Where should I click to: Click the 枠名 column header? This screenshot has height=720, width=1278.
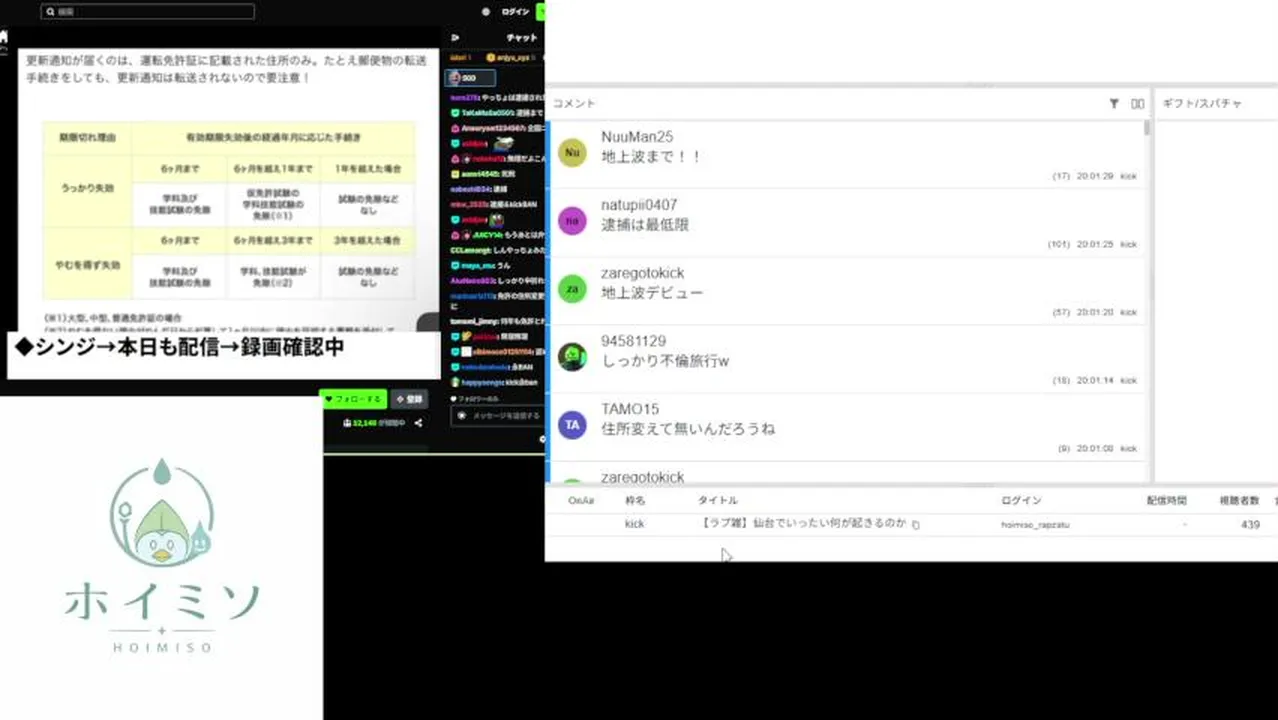tap(635, 500)
